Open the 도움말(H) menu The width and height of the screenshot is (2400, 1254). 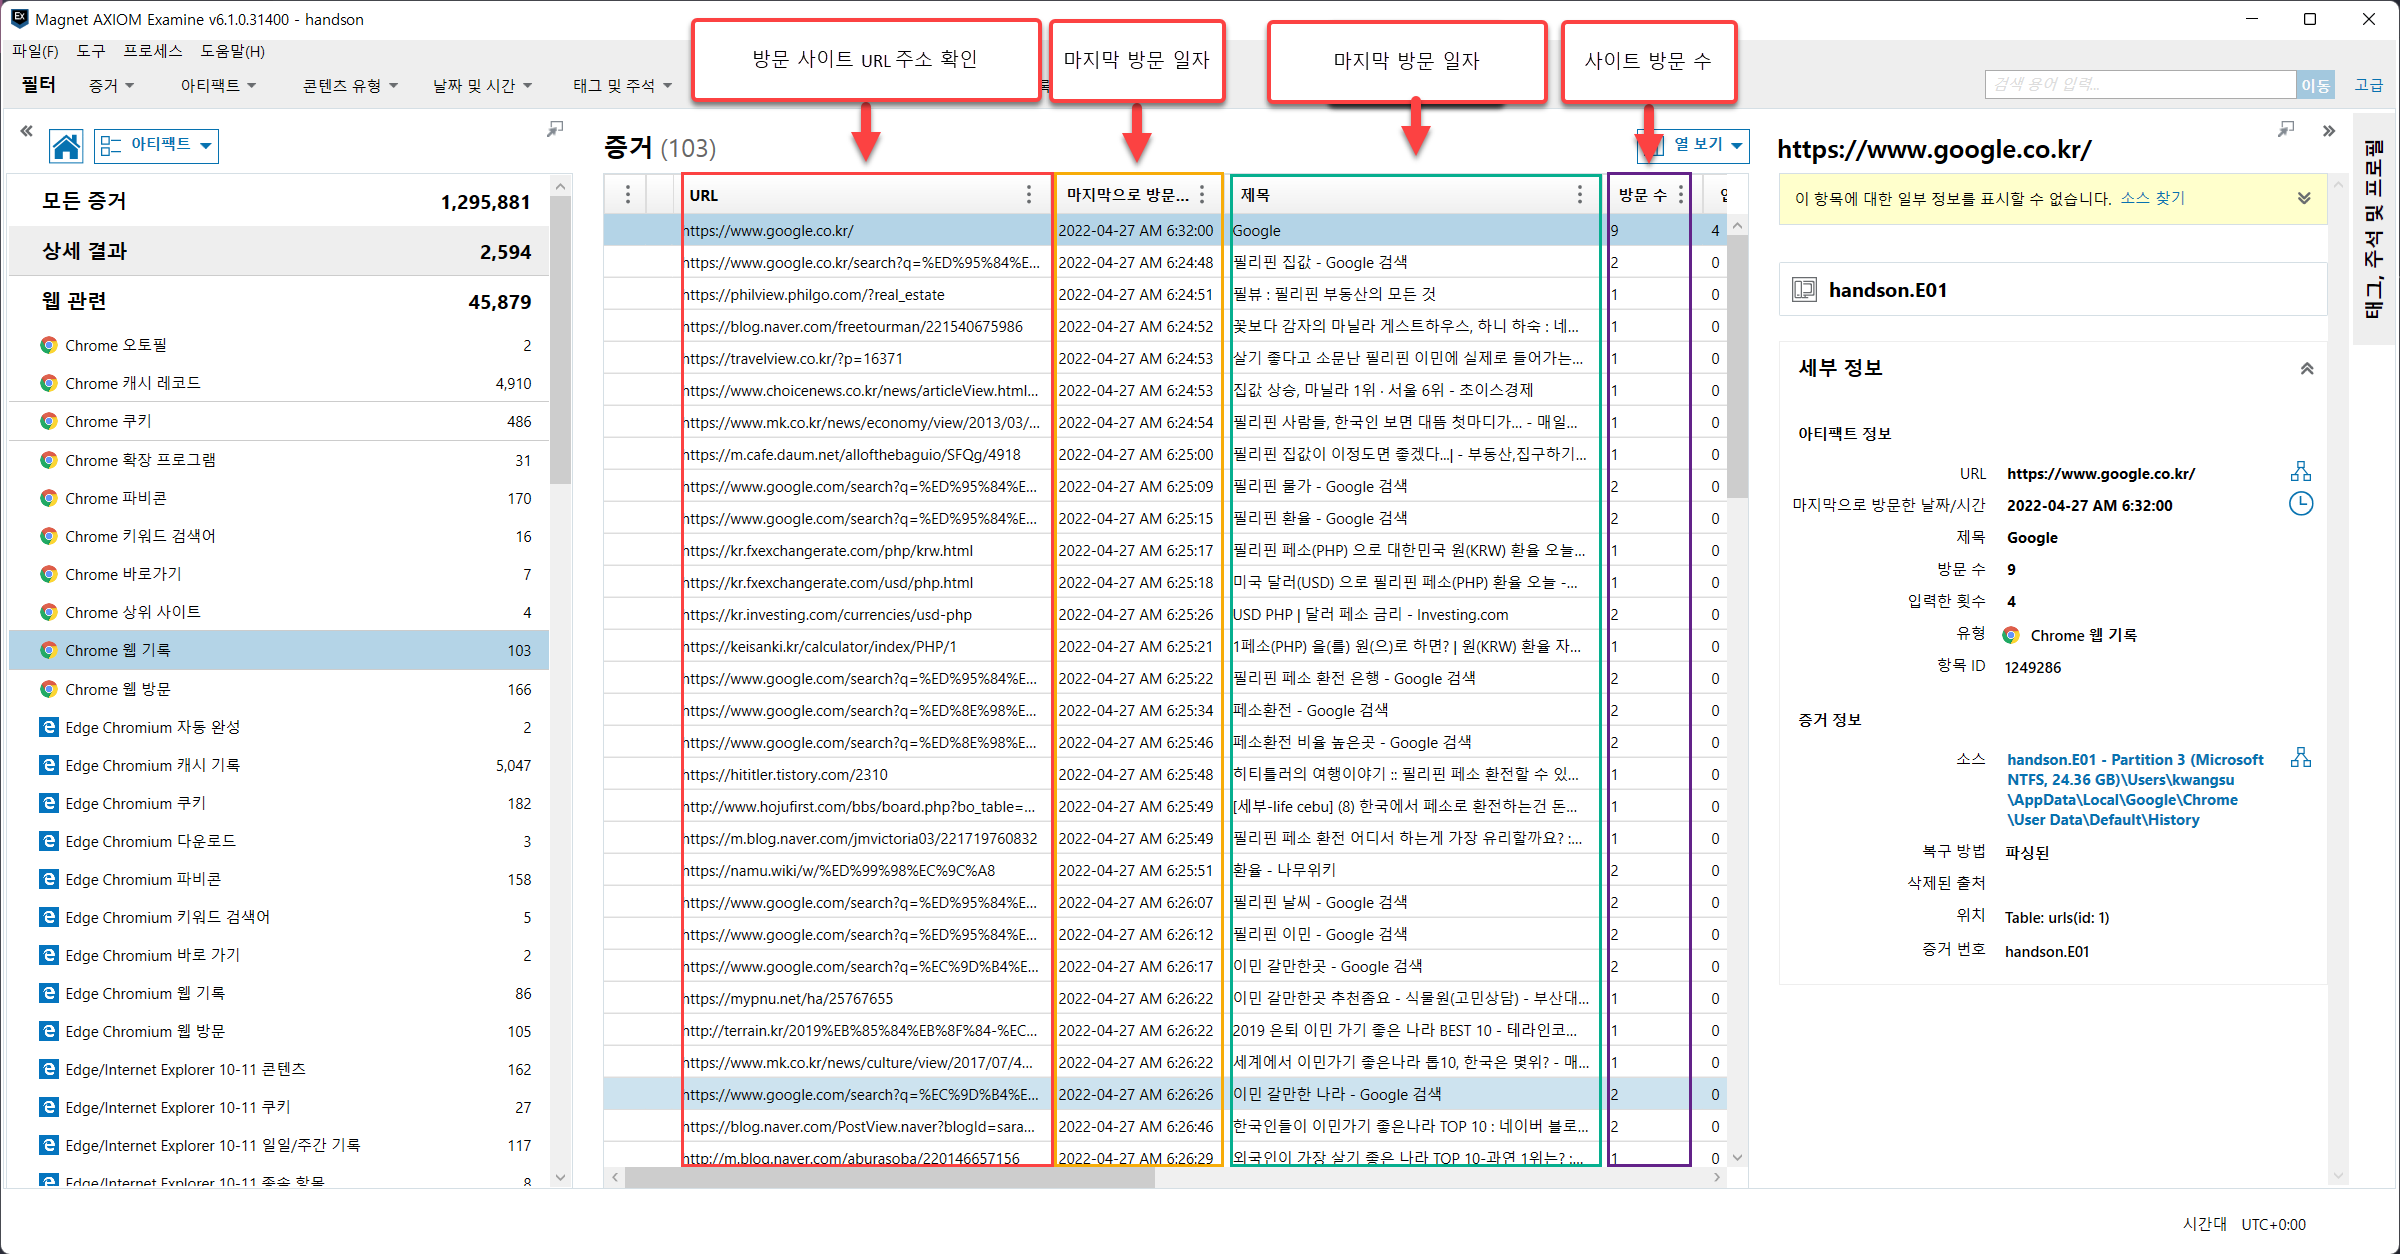point(232,51)
